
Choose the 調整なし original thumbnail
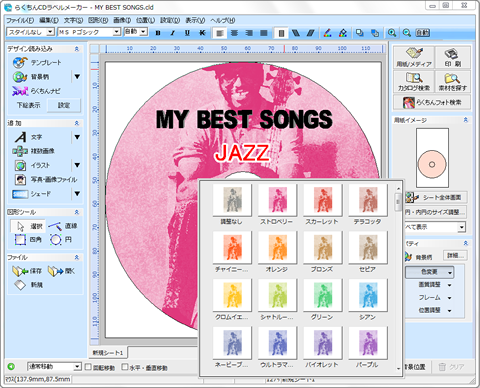pyautogui.click(x=232, y=200)
